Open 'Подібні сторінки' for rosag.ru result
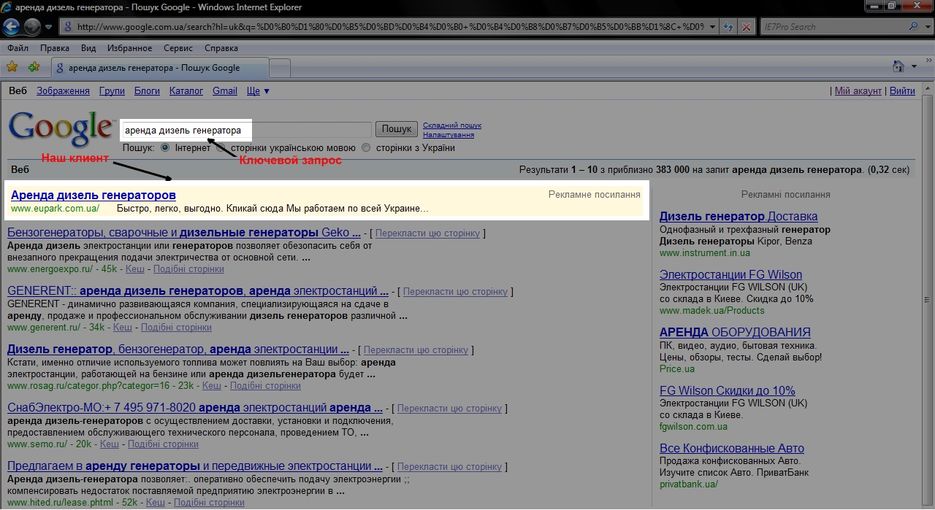The height and width of the screenshot is (510, 935). pos(265,386)
